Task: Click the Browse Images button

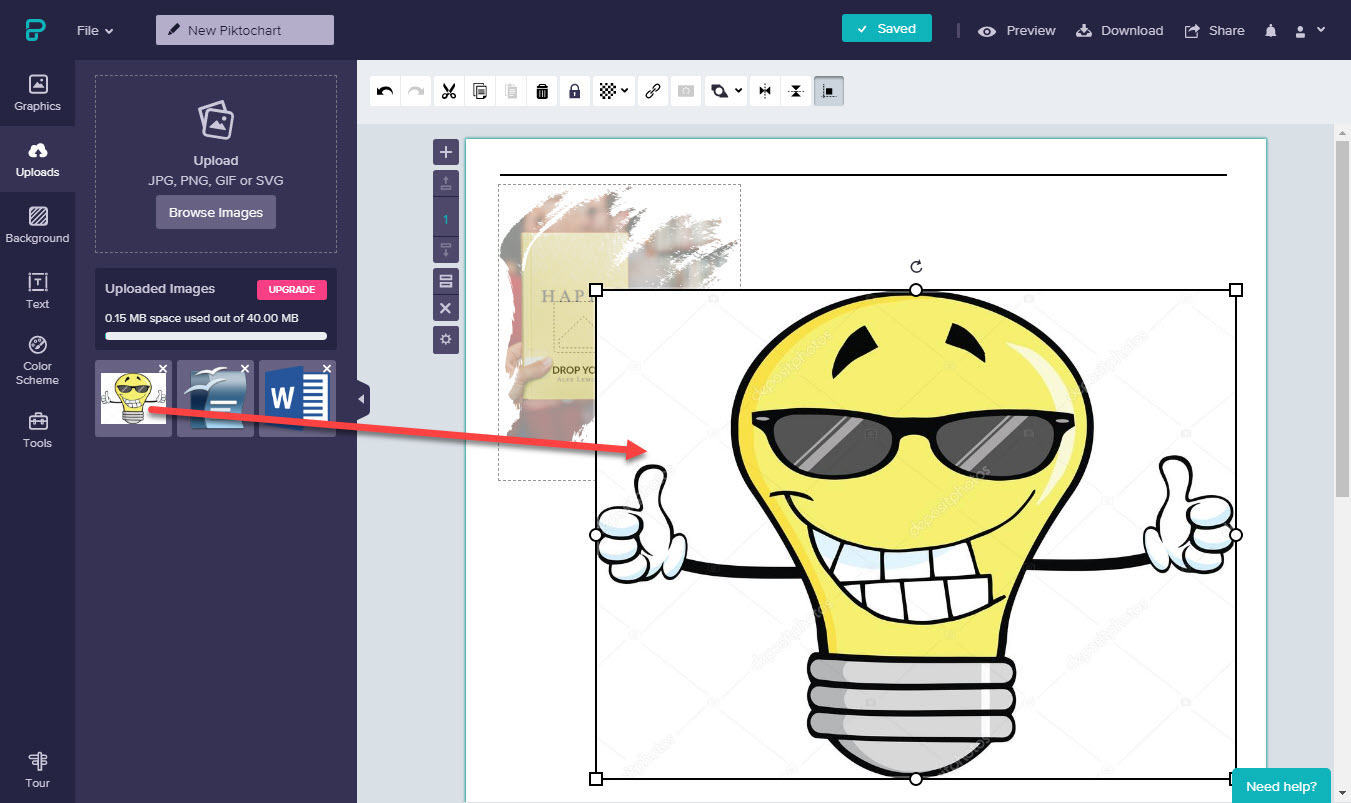Action: (x=216, y=212)
